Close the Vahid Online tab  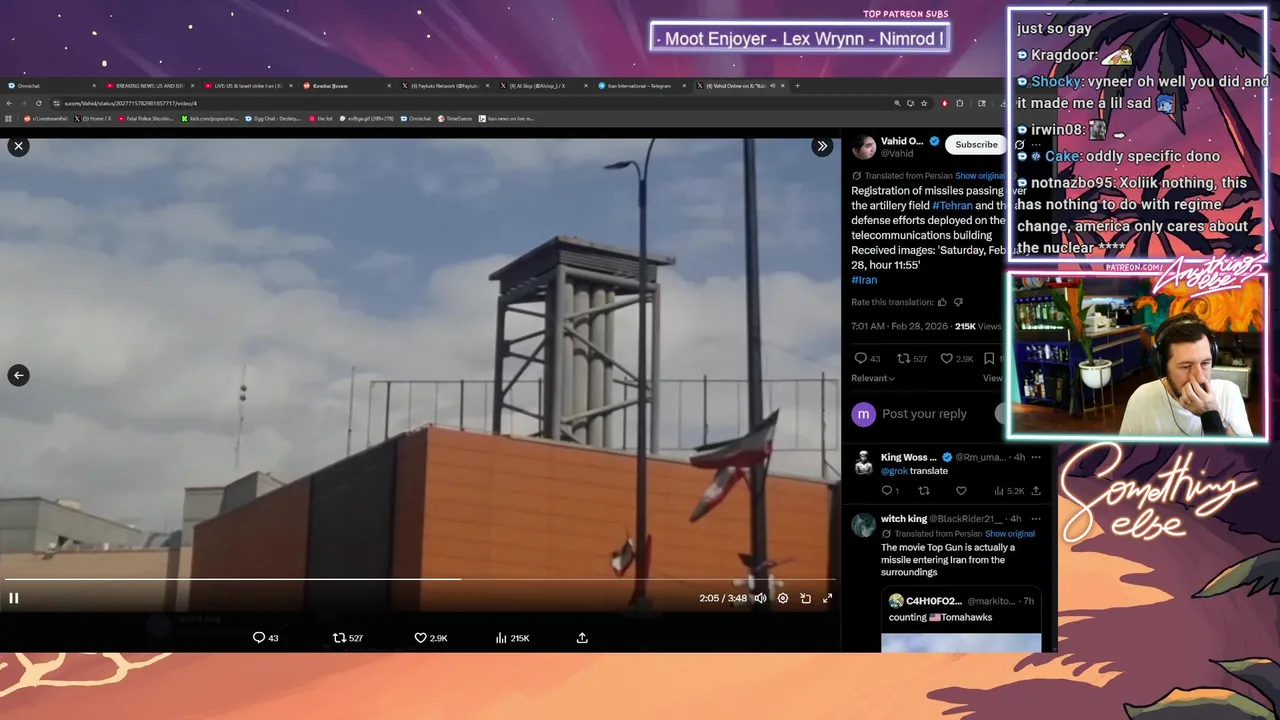coord(783,86)
